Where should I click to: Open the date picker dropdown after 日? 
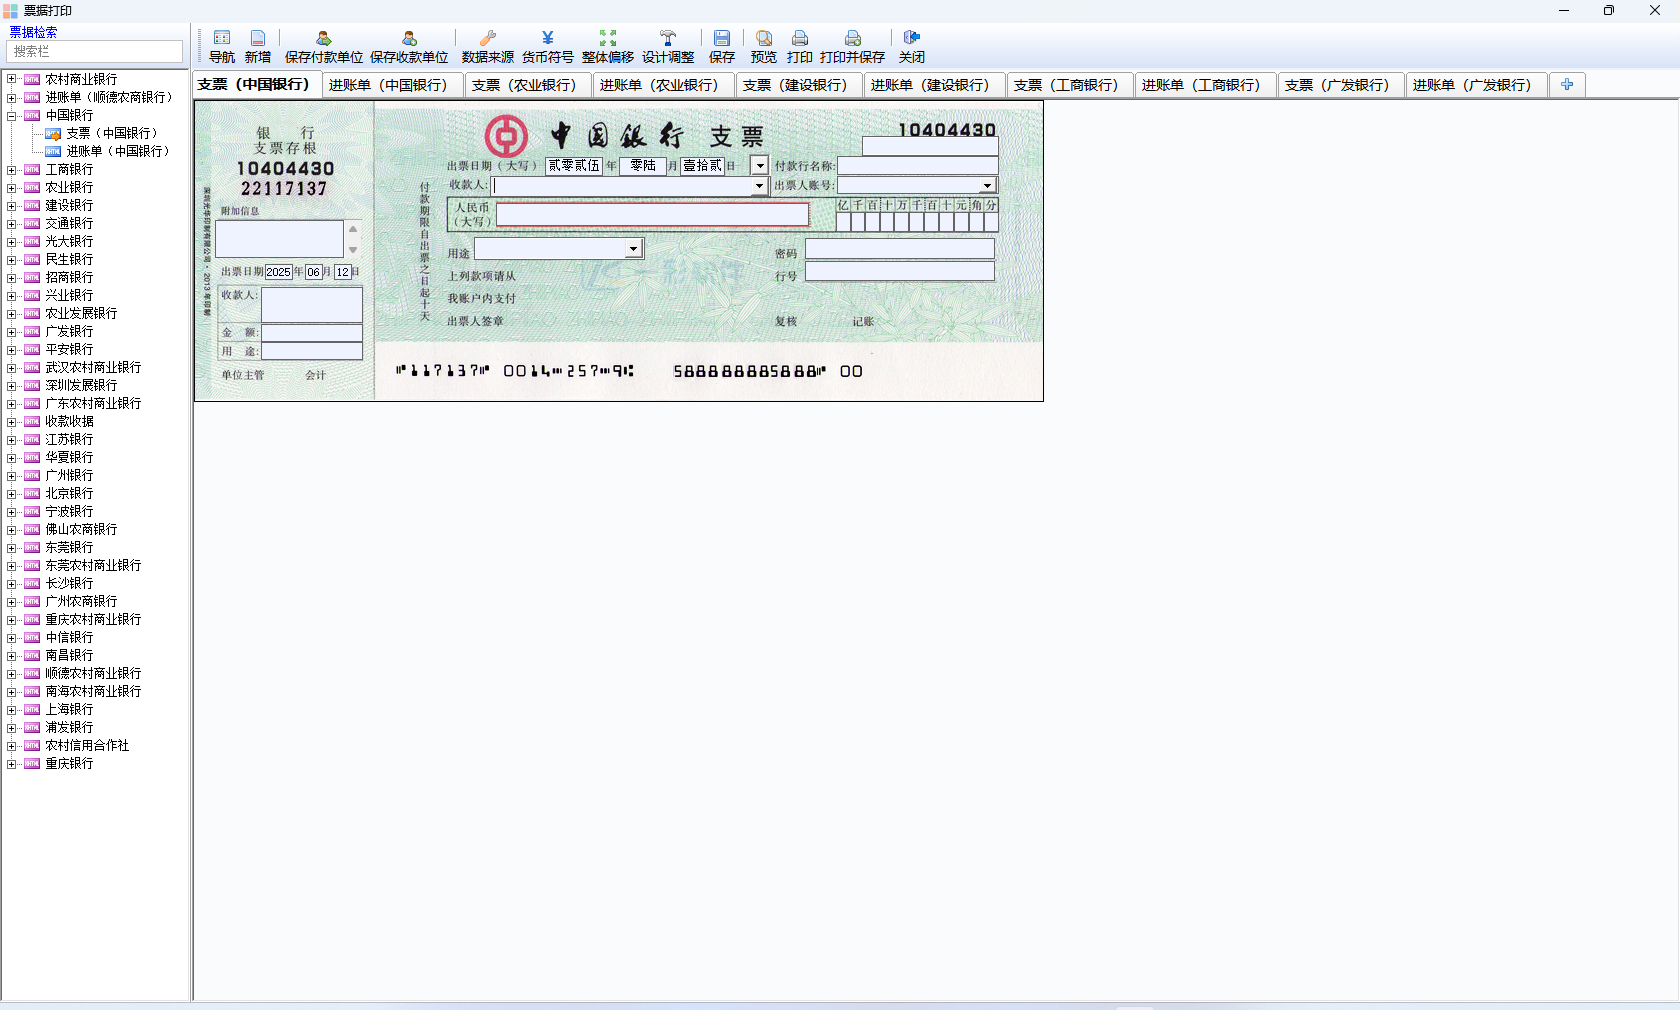pyautogui.click(x=760, y=166)
